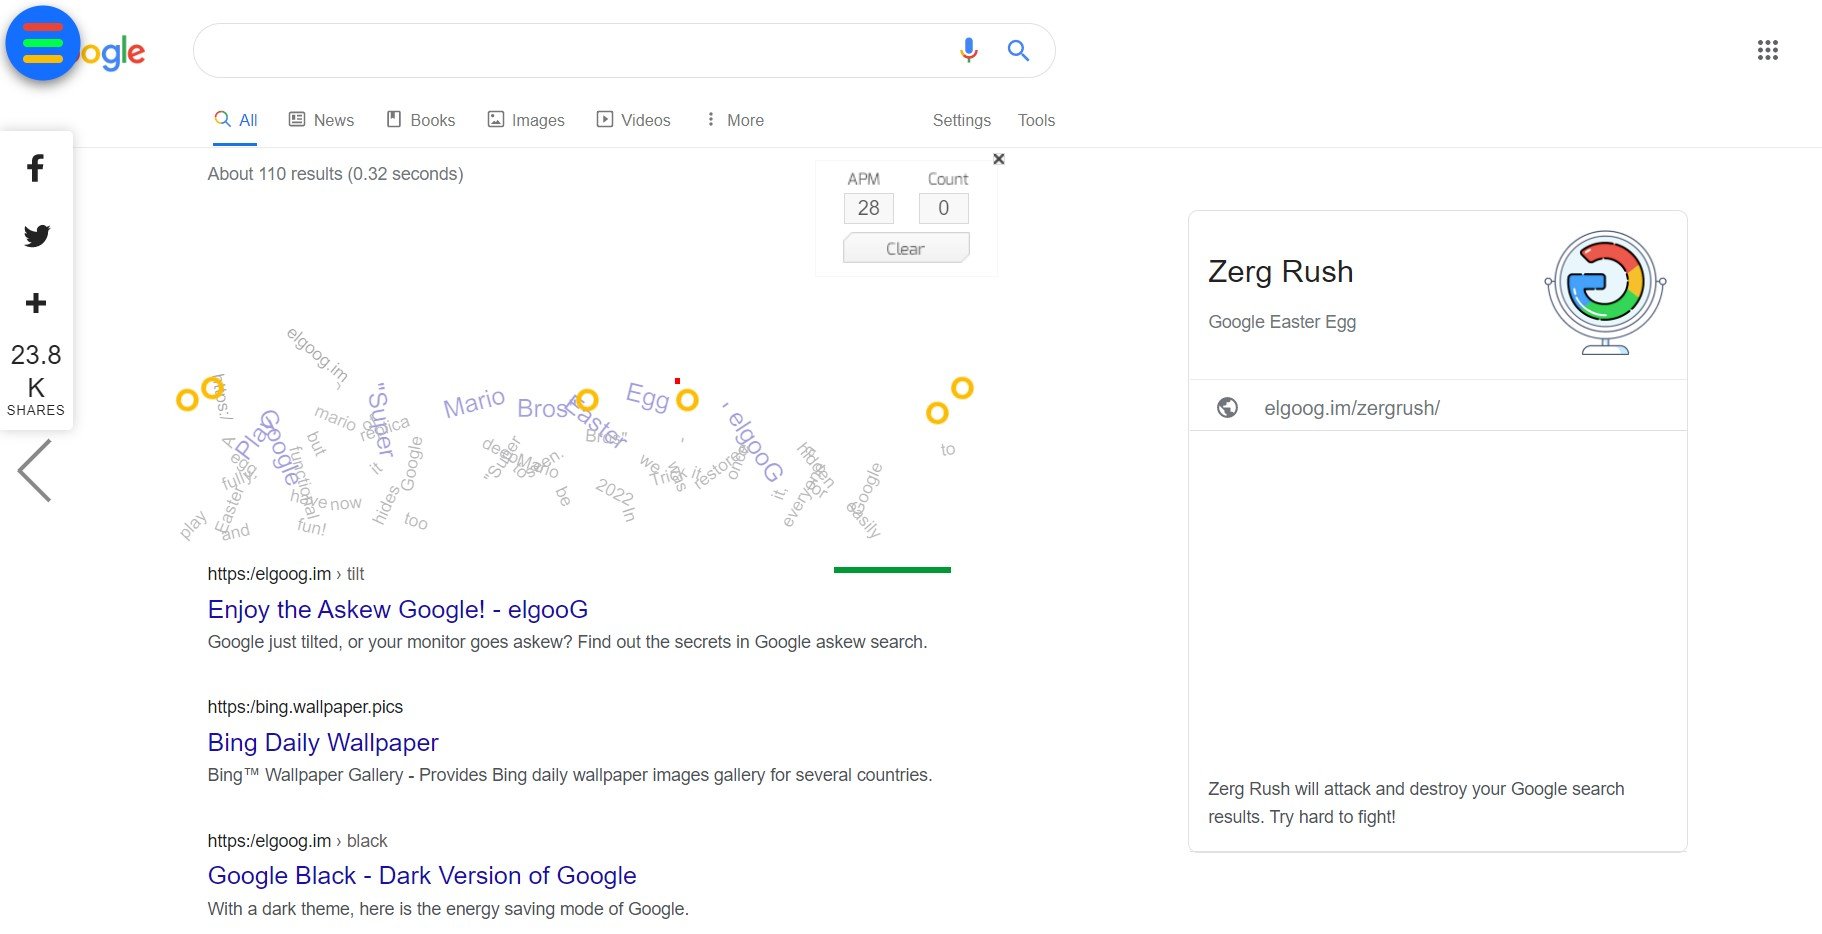Open 'Google Black - Dark Version of Google' link
Screen dimensions: 1822x934
point(422,875)
